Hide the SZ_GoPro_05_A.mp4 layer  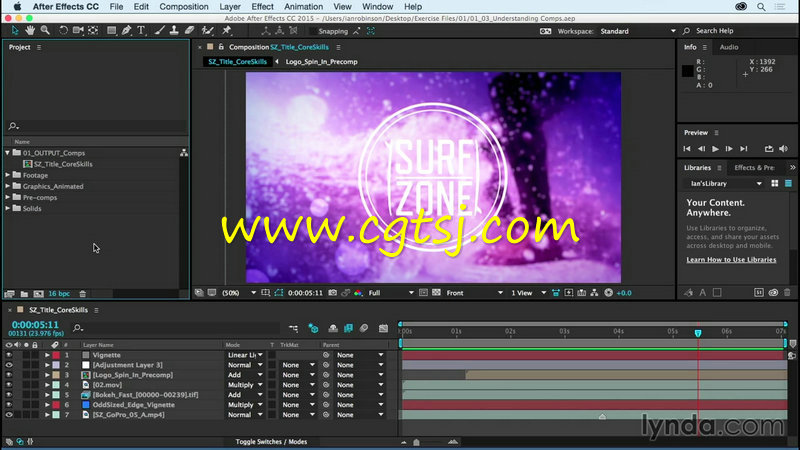coord(9,415)
